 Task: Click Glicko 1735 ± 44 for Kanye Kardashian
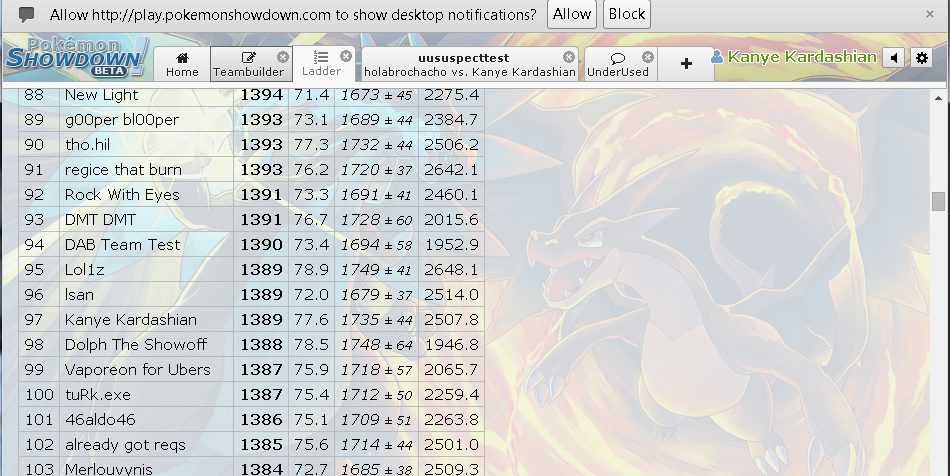point(376,320)
